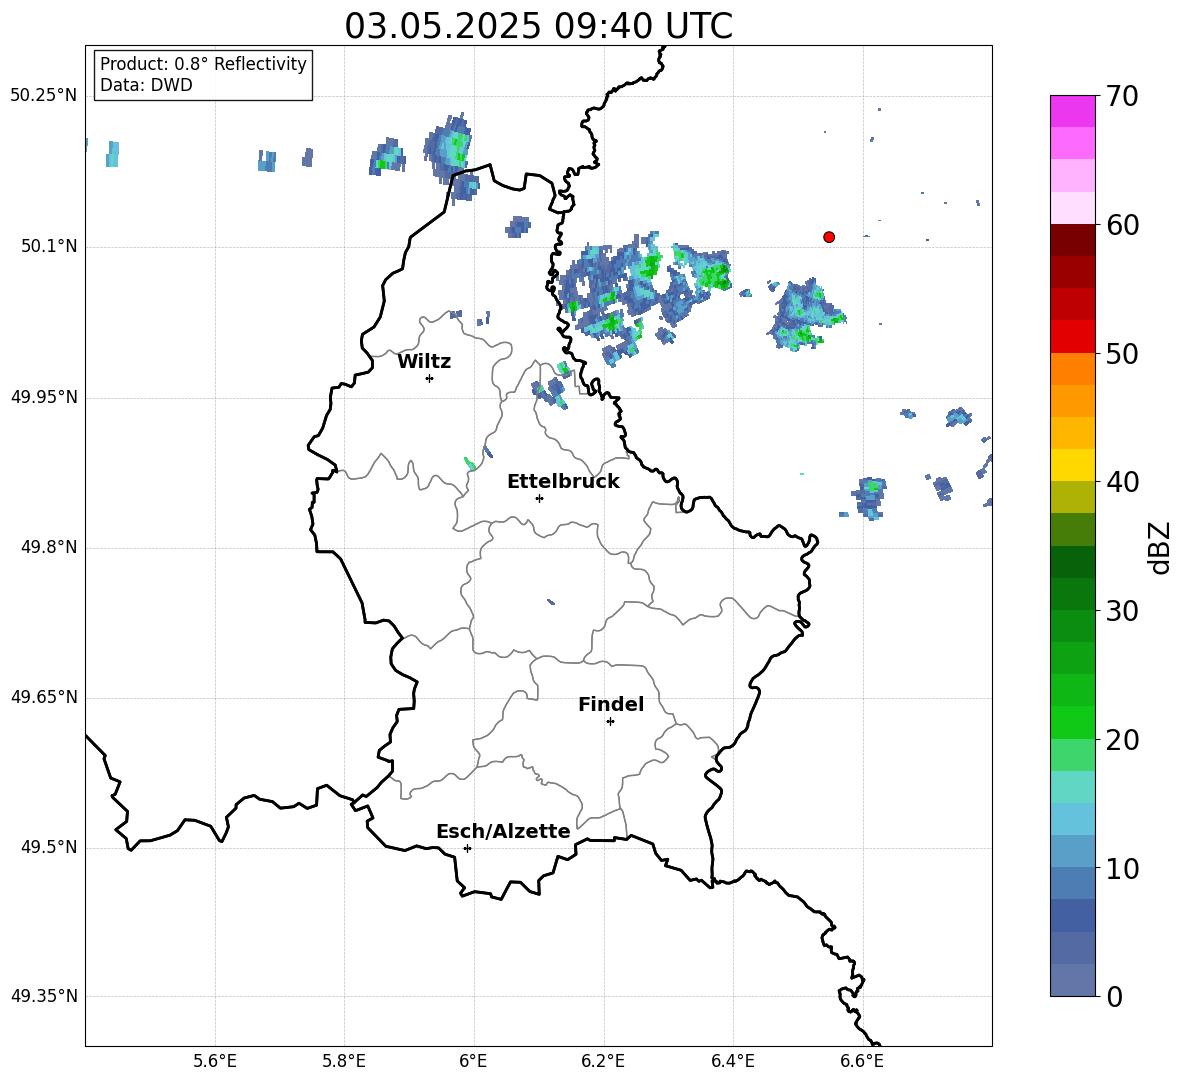This screenshot has width=1184, height=1081.
Task: Click the 50.25°N latitude label
Action: point(44,96)
